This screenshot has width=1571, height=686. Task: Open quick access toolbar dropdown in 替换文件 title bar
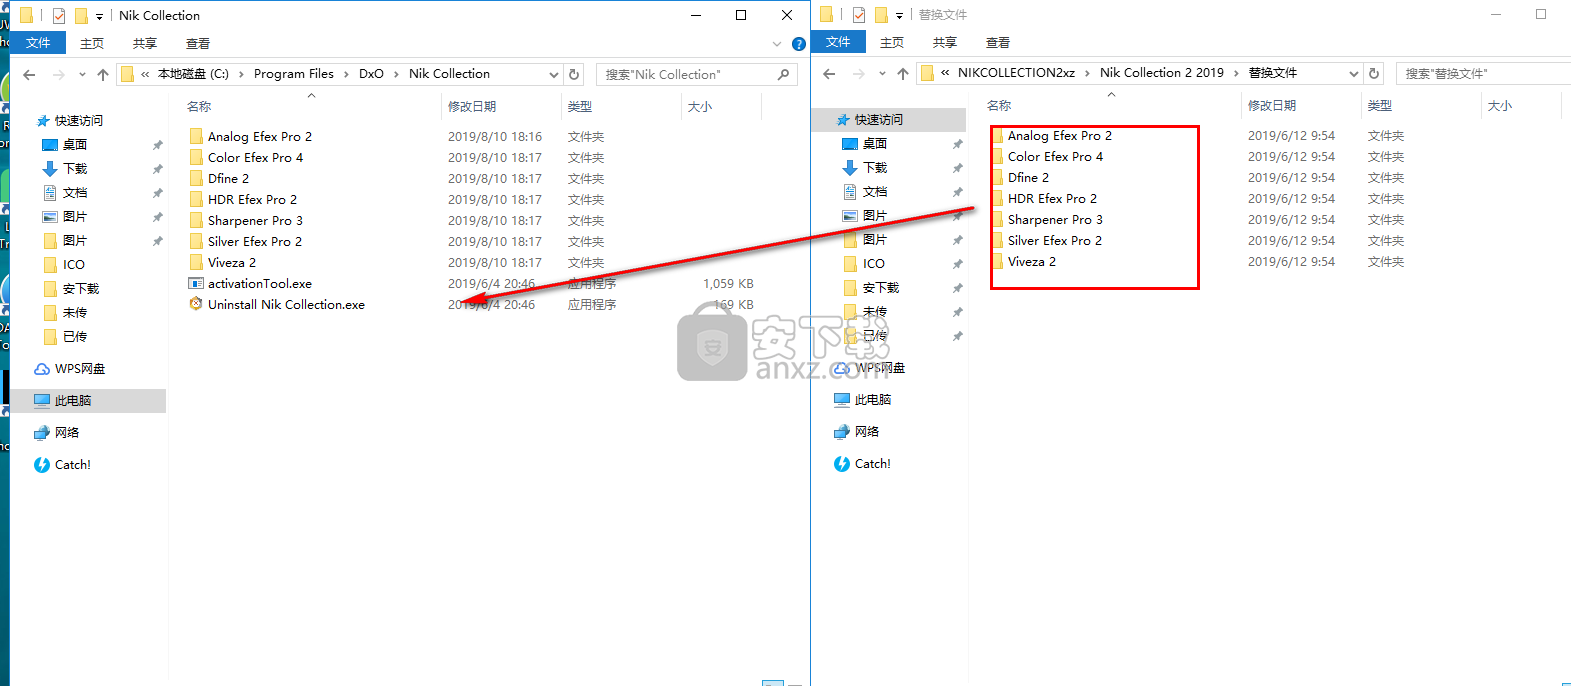(899, 16)
